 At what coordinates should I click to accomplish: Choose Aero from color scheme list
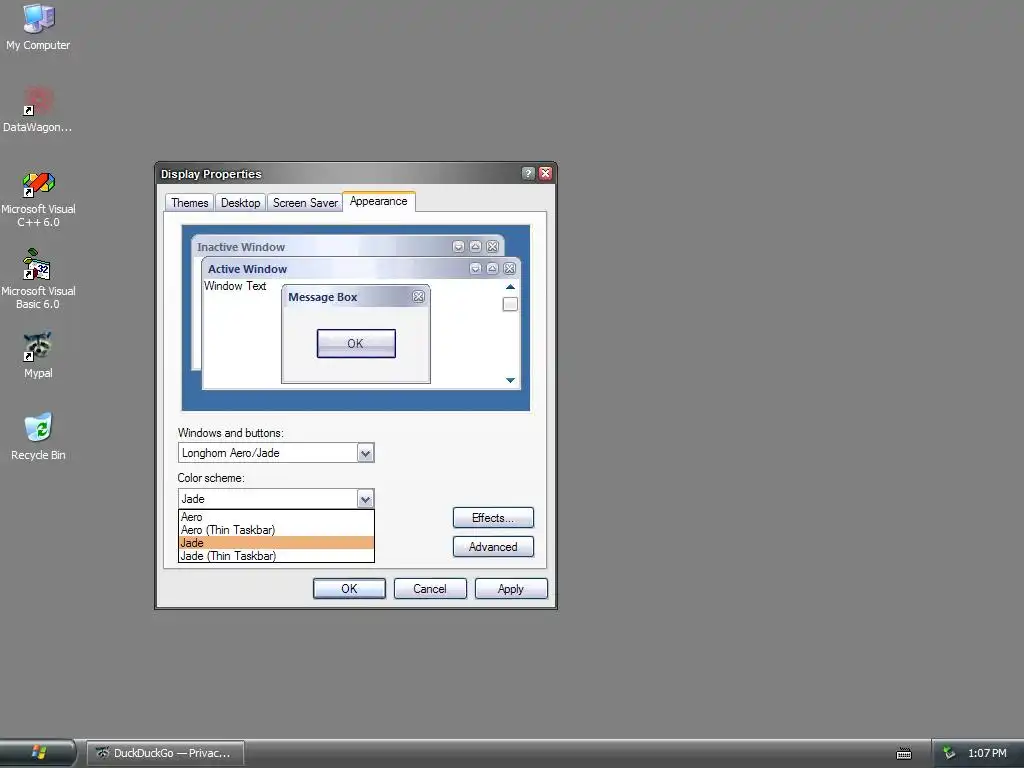coord(276,517)
